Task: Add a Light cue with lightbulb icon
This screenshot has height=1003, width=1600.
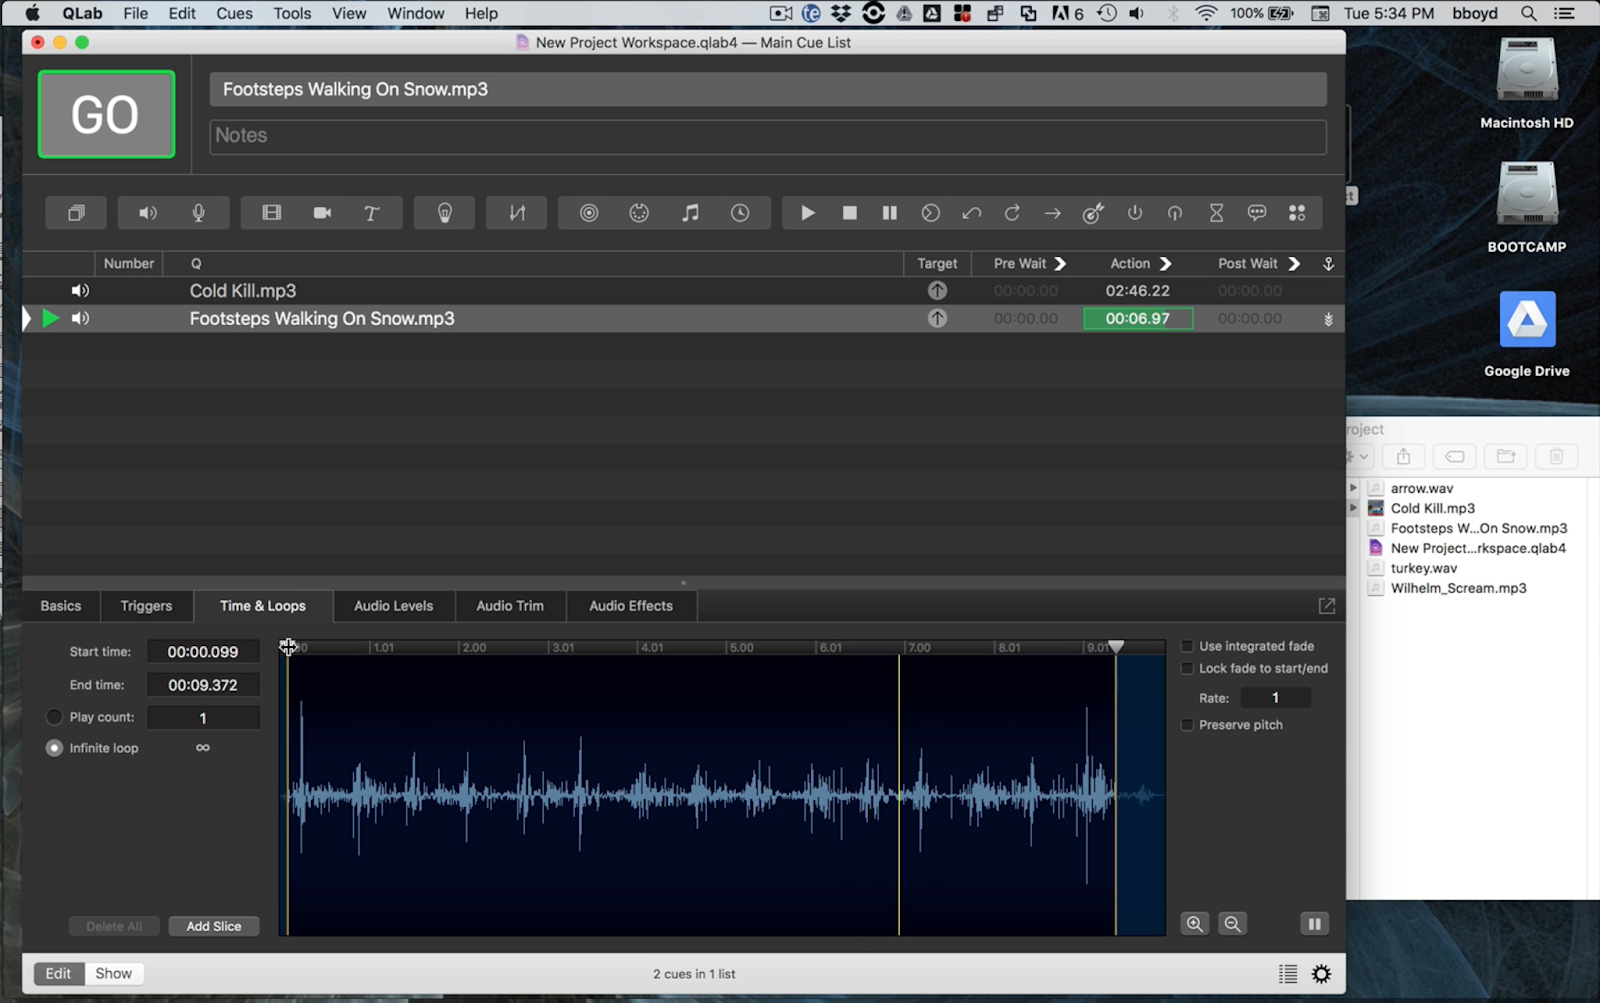Action: (445, 213)
